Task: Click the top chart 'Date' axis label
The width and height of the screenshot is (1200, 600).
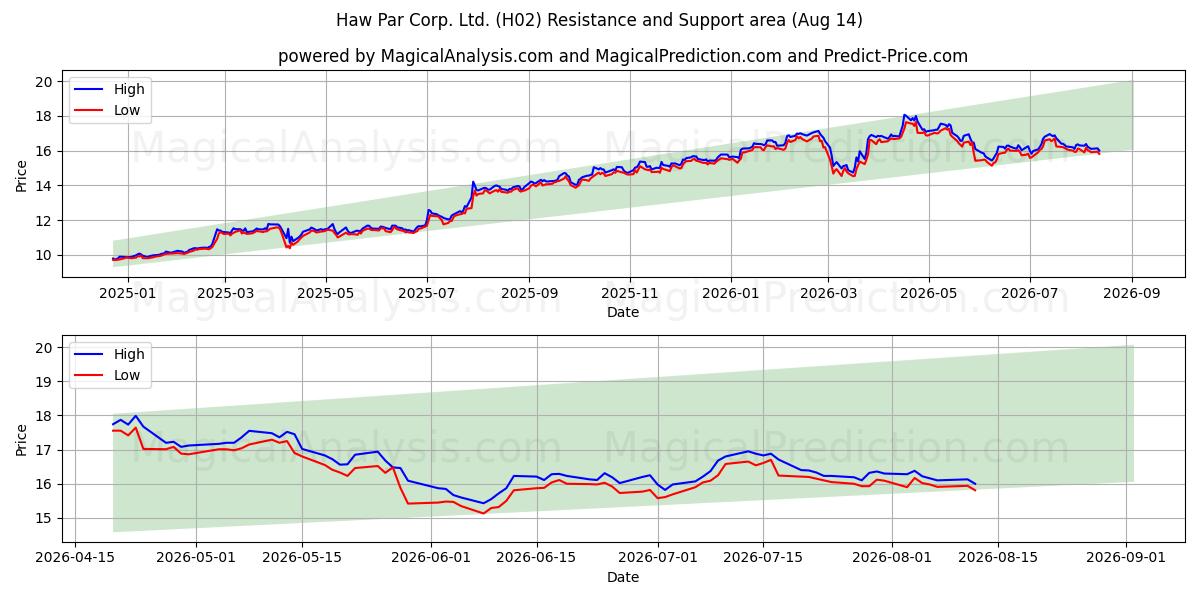Action: pyautogui.click(x=623, y=312)
